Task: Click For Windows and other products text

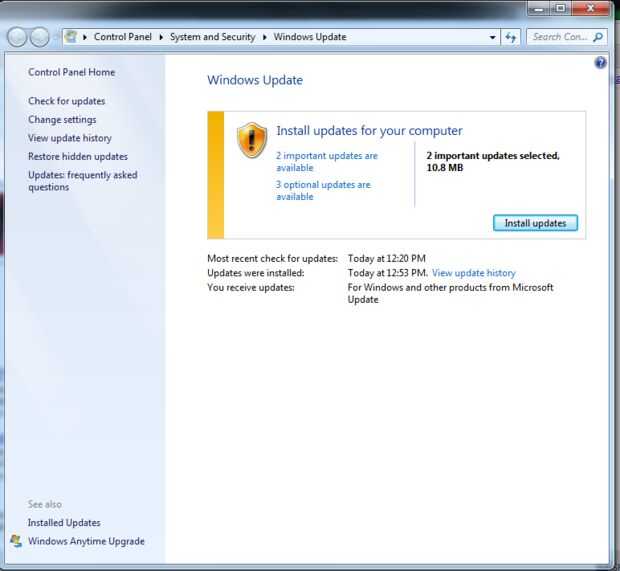Action: point(450,293)
